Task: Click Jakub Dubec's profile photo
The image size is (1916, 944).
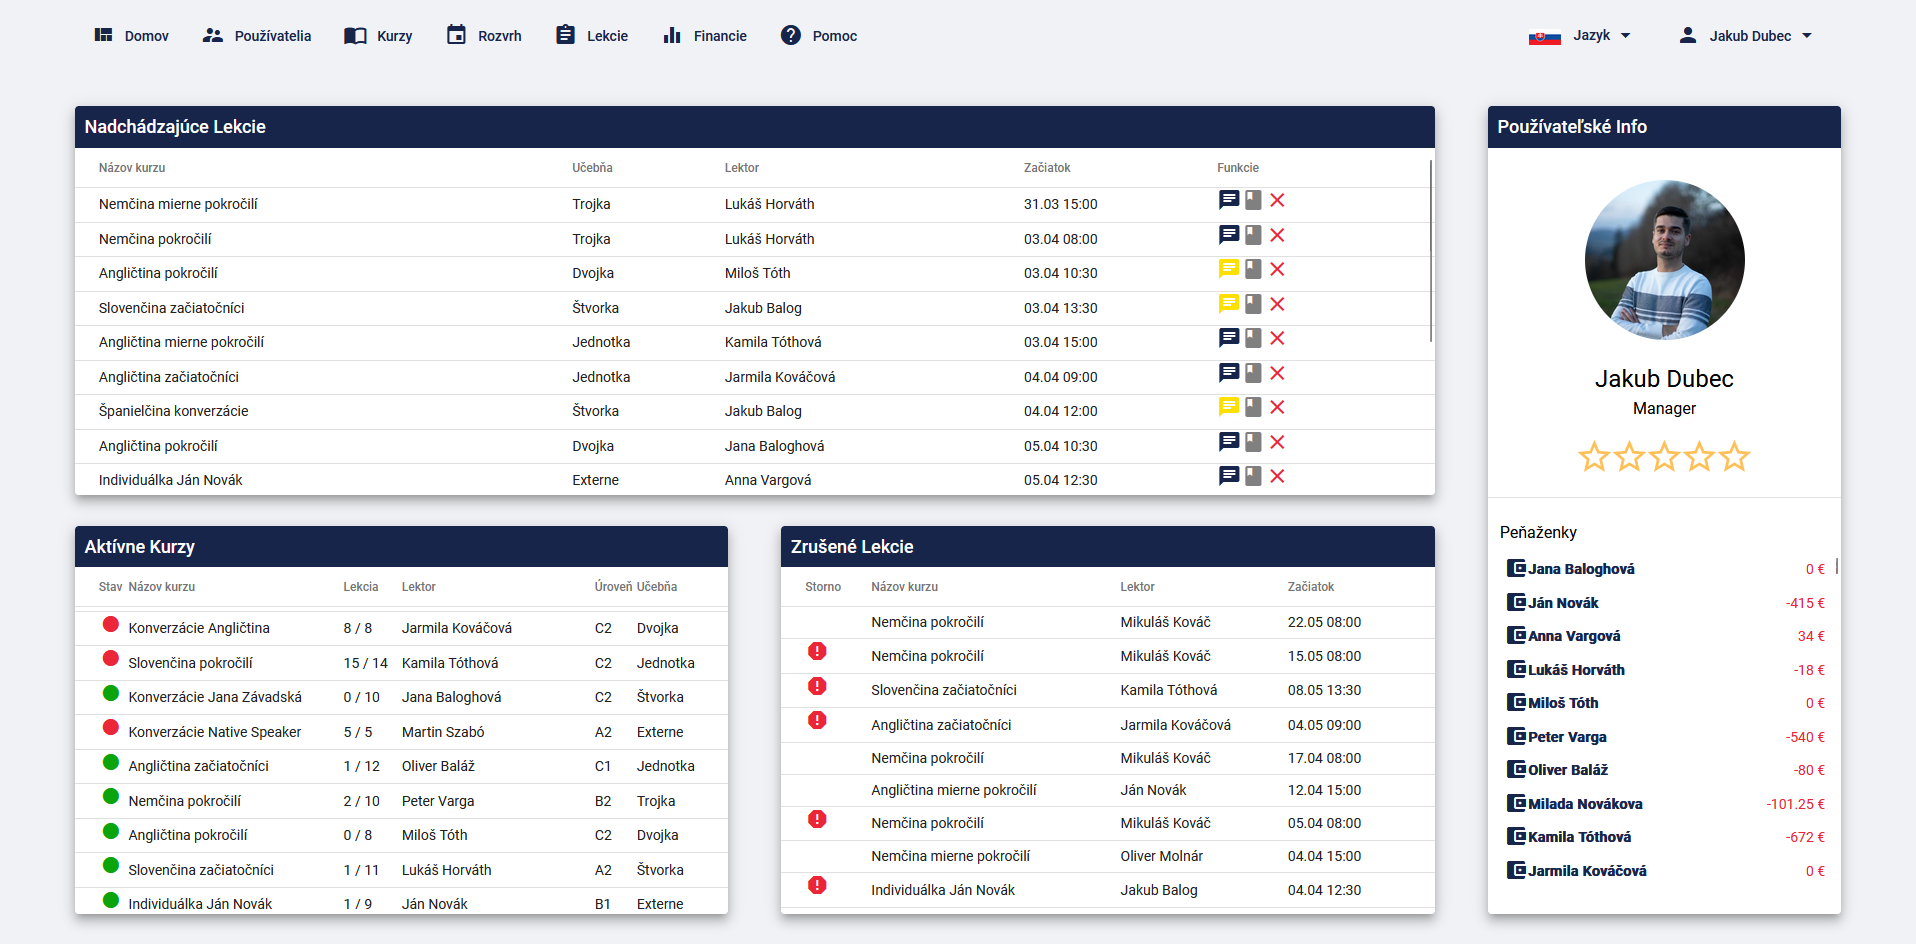Action: (x=1664, y=260)
